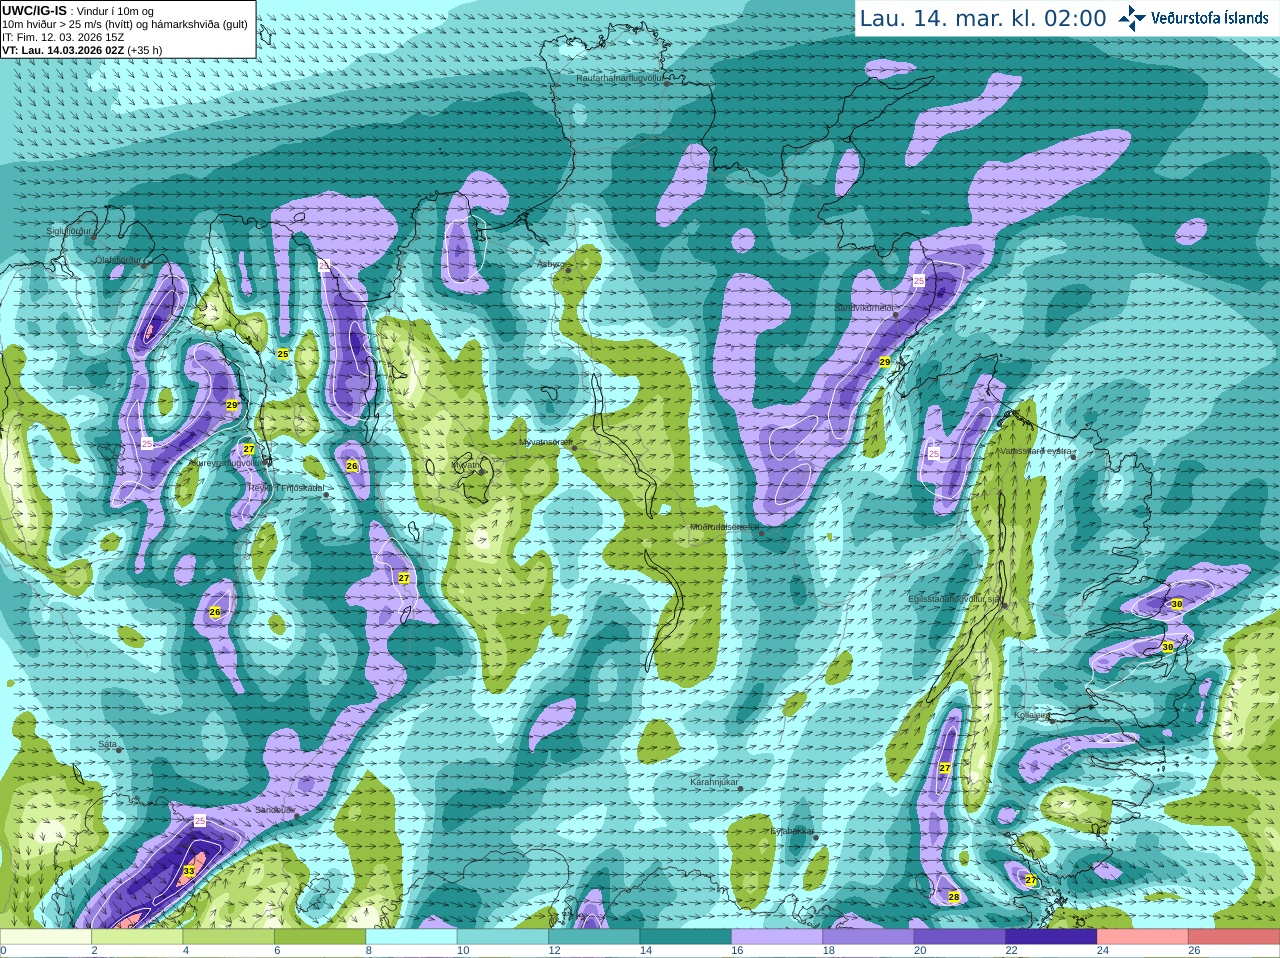Click the Raufarhafnarflugvöllur station label
The image size is (1280, 958).
620,77
